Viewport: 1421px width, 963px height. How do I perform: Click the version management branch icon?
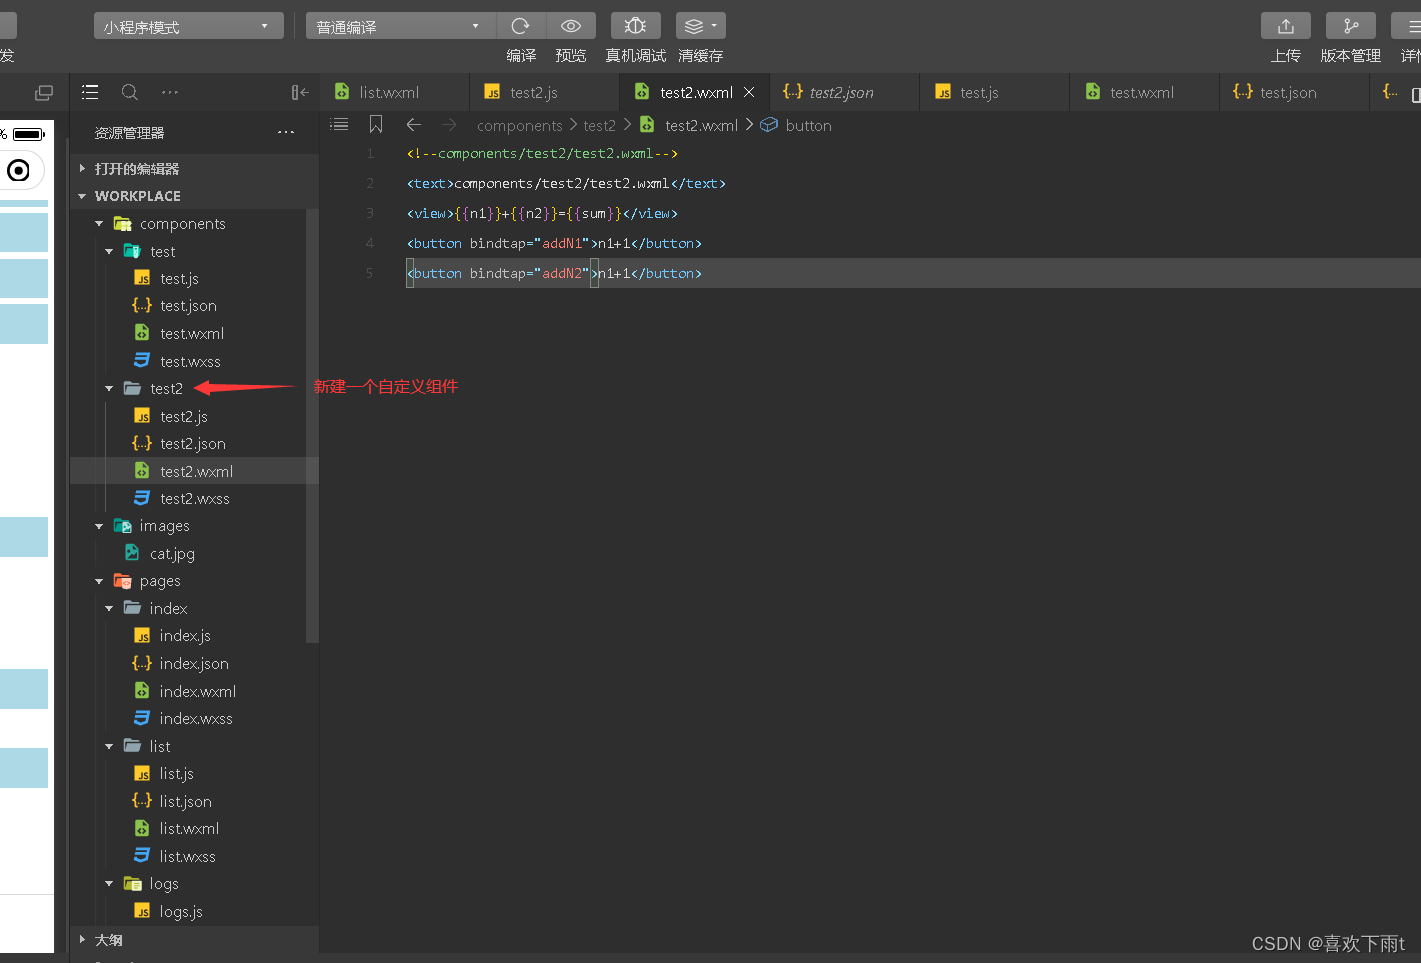[x=1351, y=26]
